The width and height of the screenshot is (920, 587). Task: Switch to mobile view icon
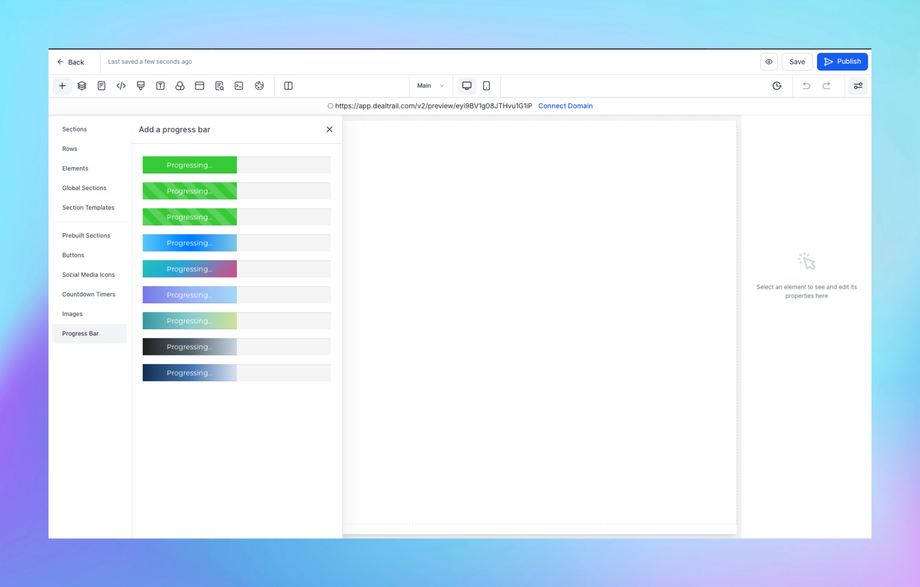coord(486,86)
